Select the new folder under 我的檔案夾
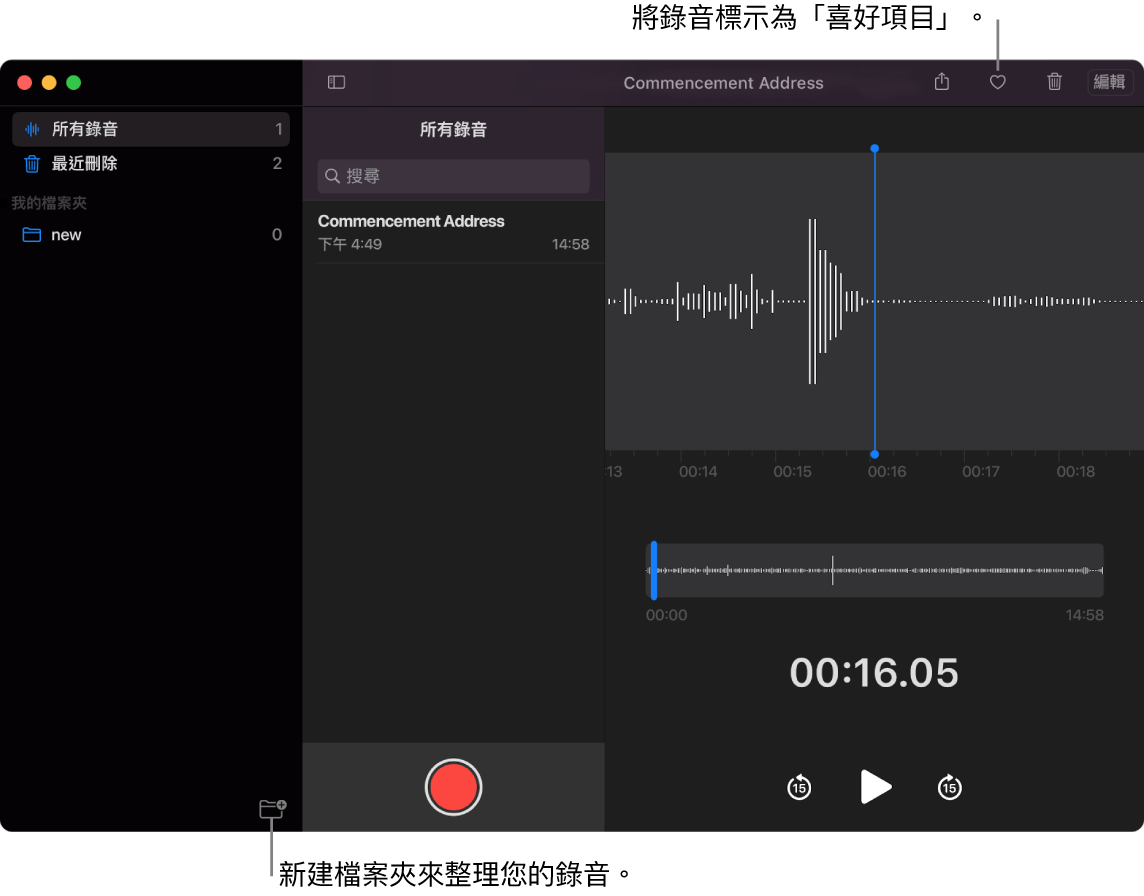This screenshot has height=896, width=1144. 66,234
